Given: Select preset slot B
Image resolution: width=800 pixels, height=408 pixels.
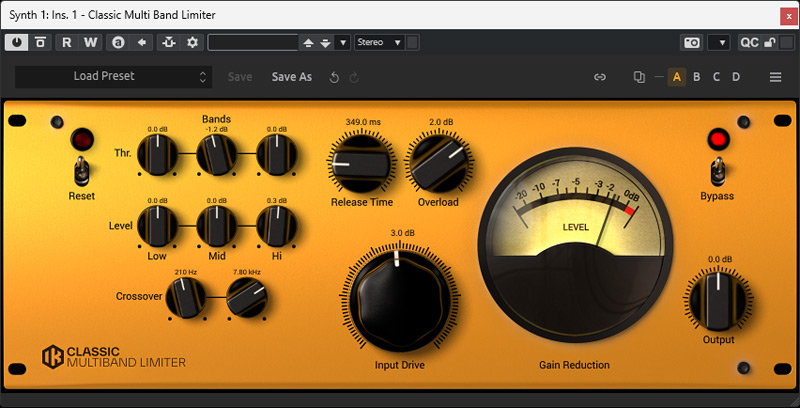Looking at the screenshot, I should coord(697,77).
